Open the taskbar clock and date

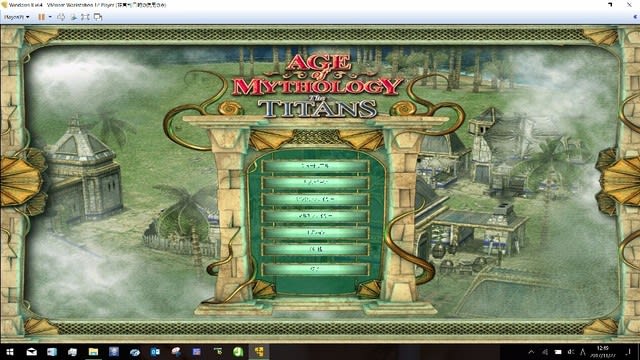[x=602, y=352]
